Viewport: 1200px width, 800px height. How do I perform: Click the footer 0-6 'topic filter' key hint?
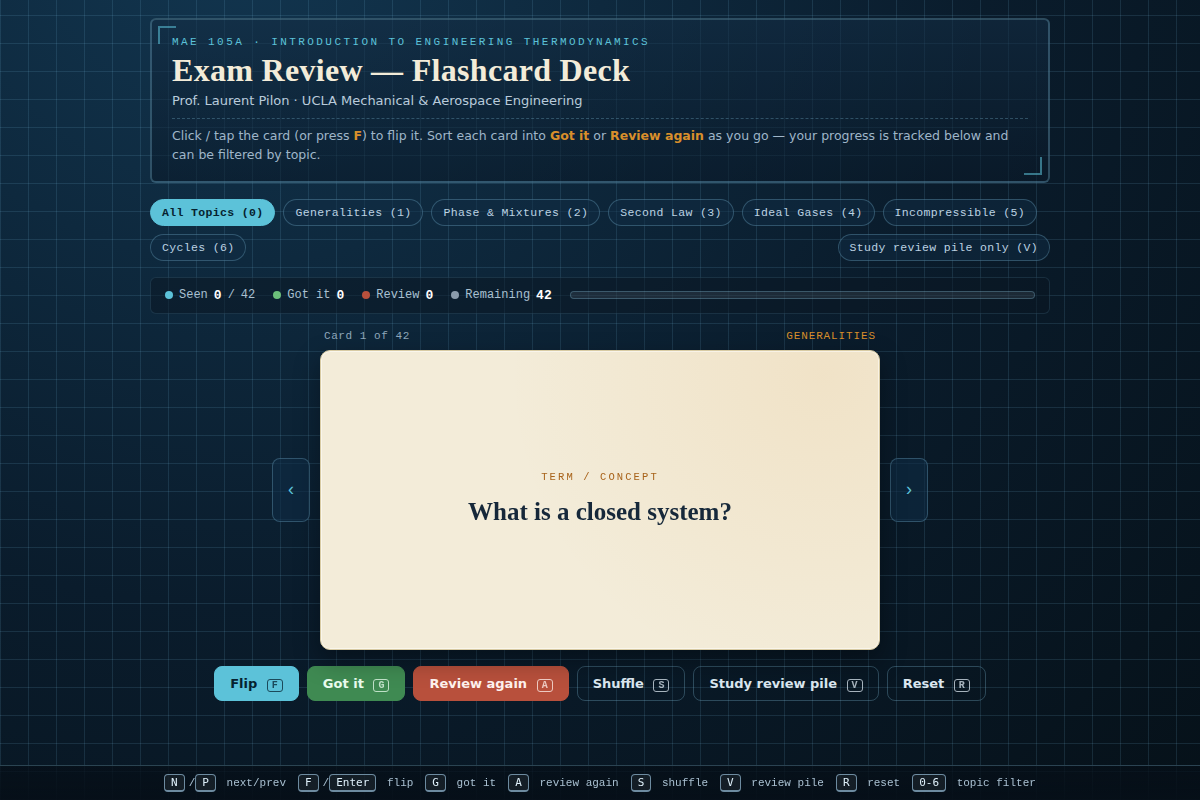click(929, 783)
